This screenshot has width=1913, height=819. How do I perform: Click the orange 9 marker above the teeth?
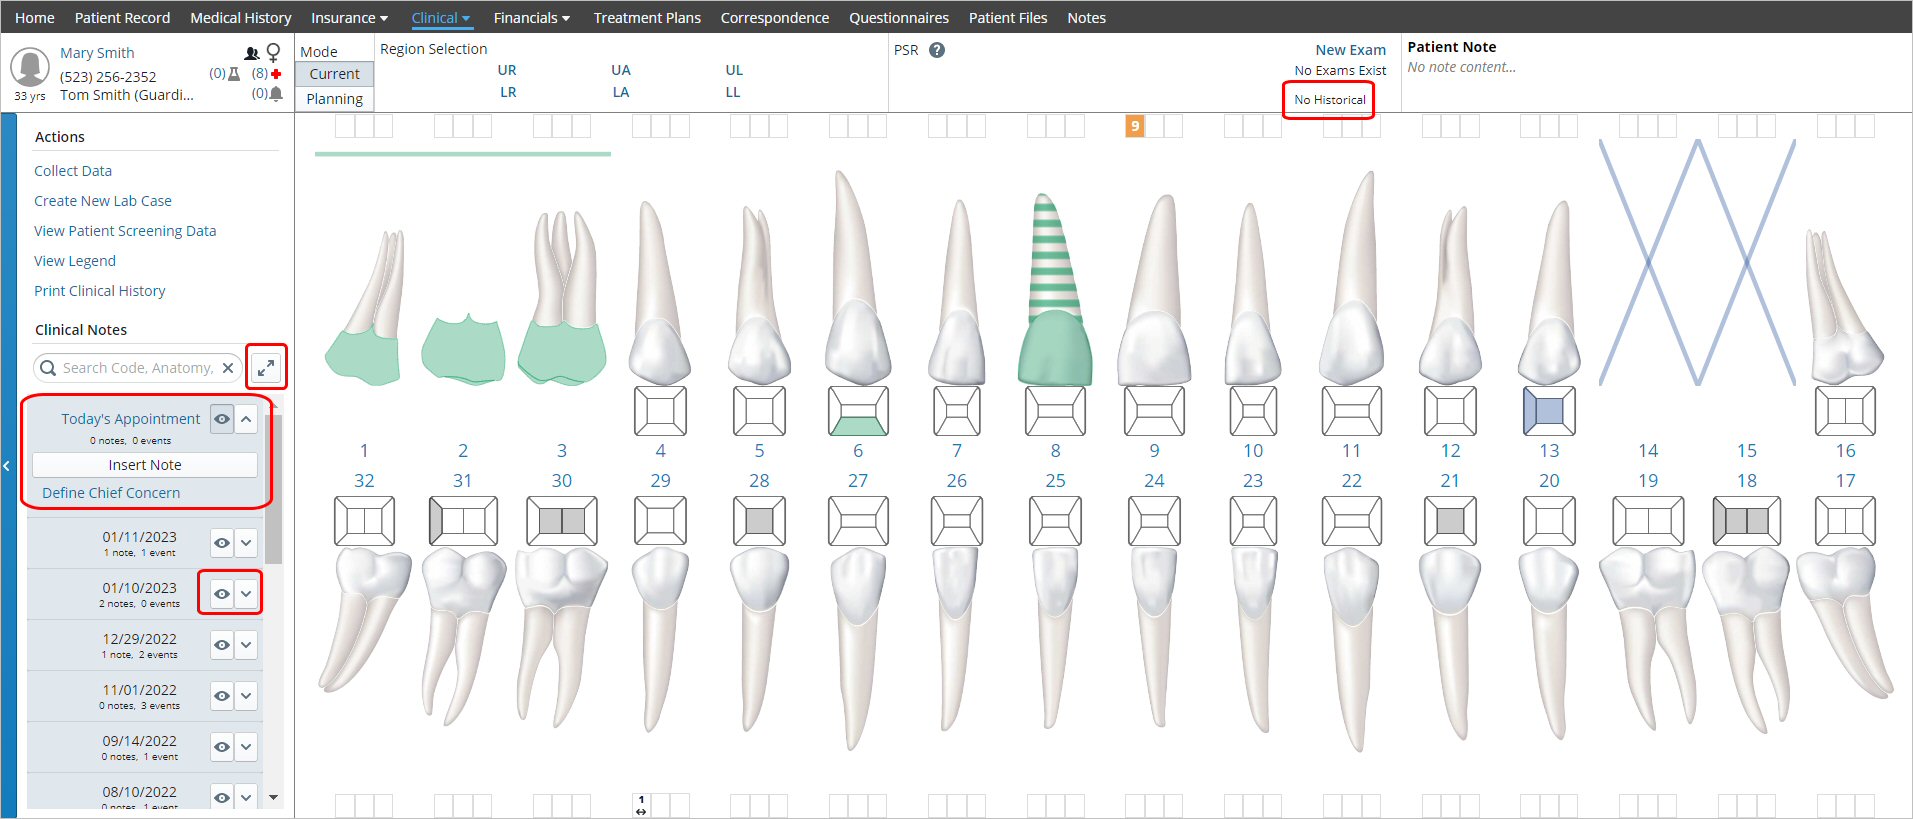click(x=1135, y=126)
